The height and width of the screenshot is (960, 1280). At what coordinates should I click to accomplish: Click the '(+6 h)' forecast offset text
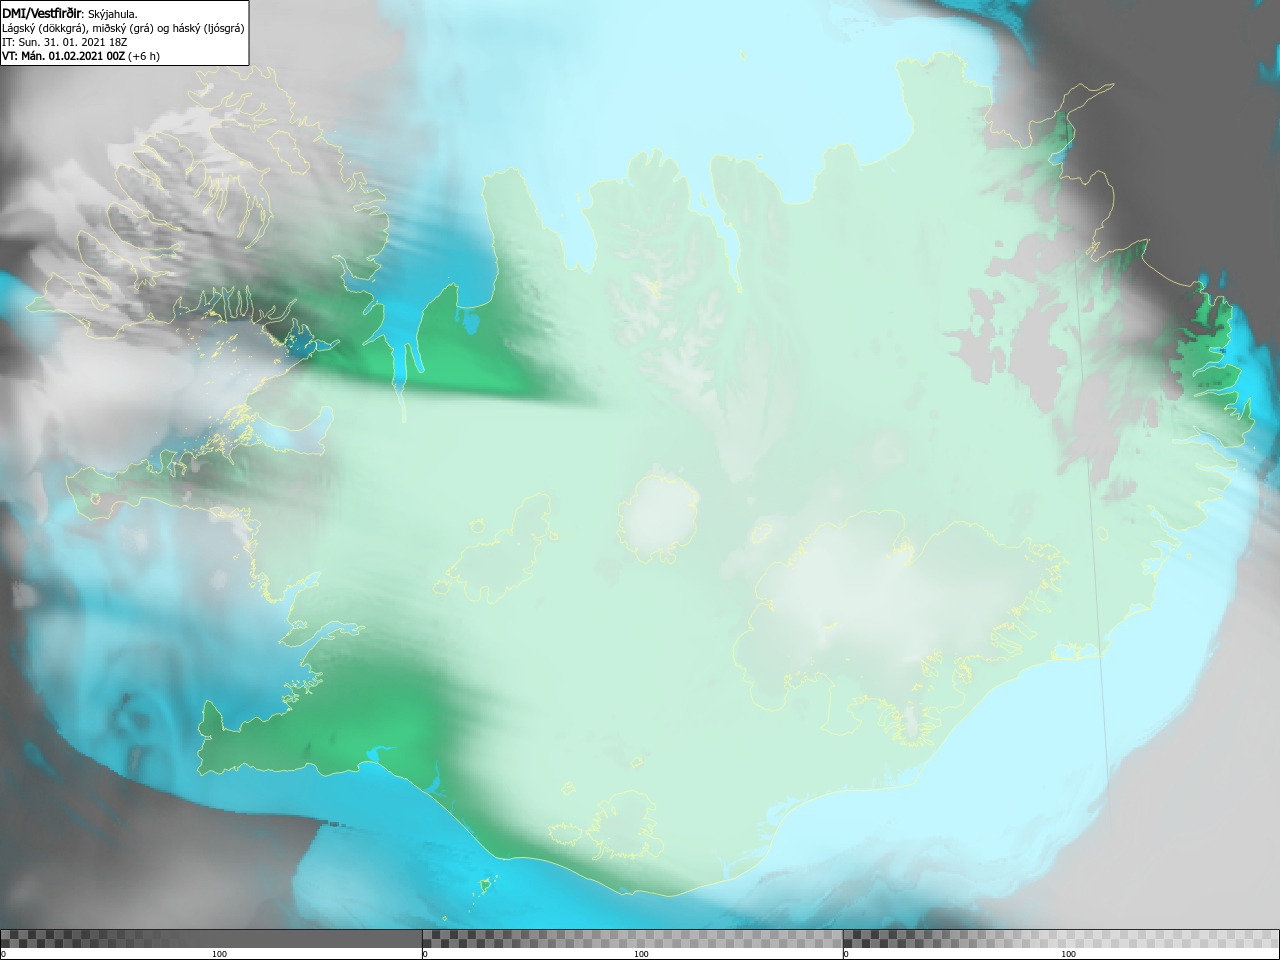144,56
